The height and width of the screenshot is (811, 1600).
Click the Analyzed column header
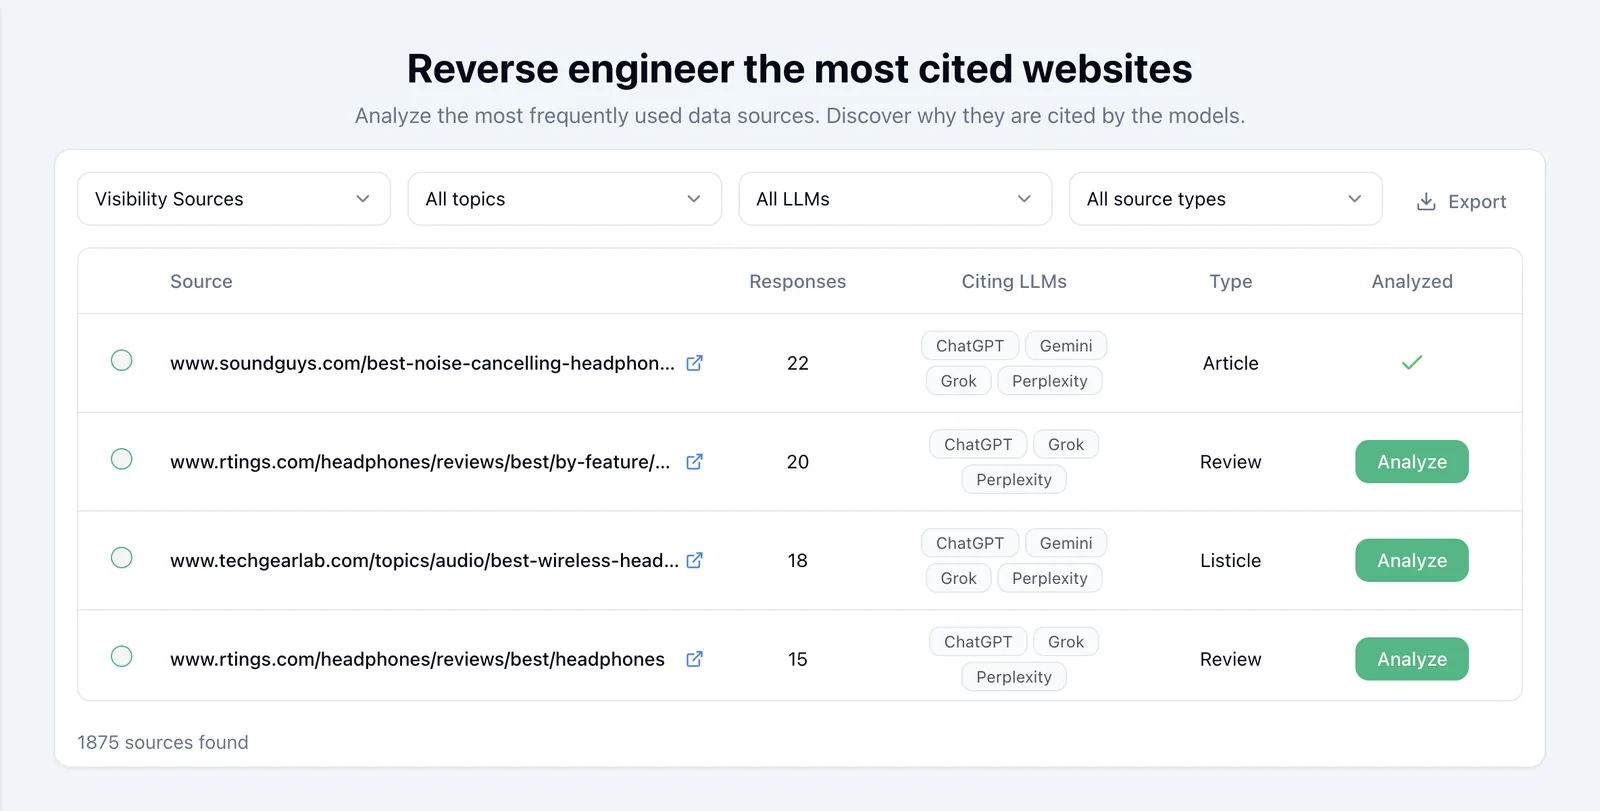1412,282
